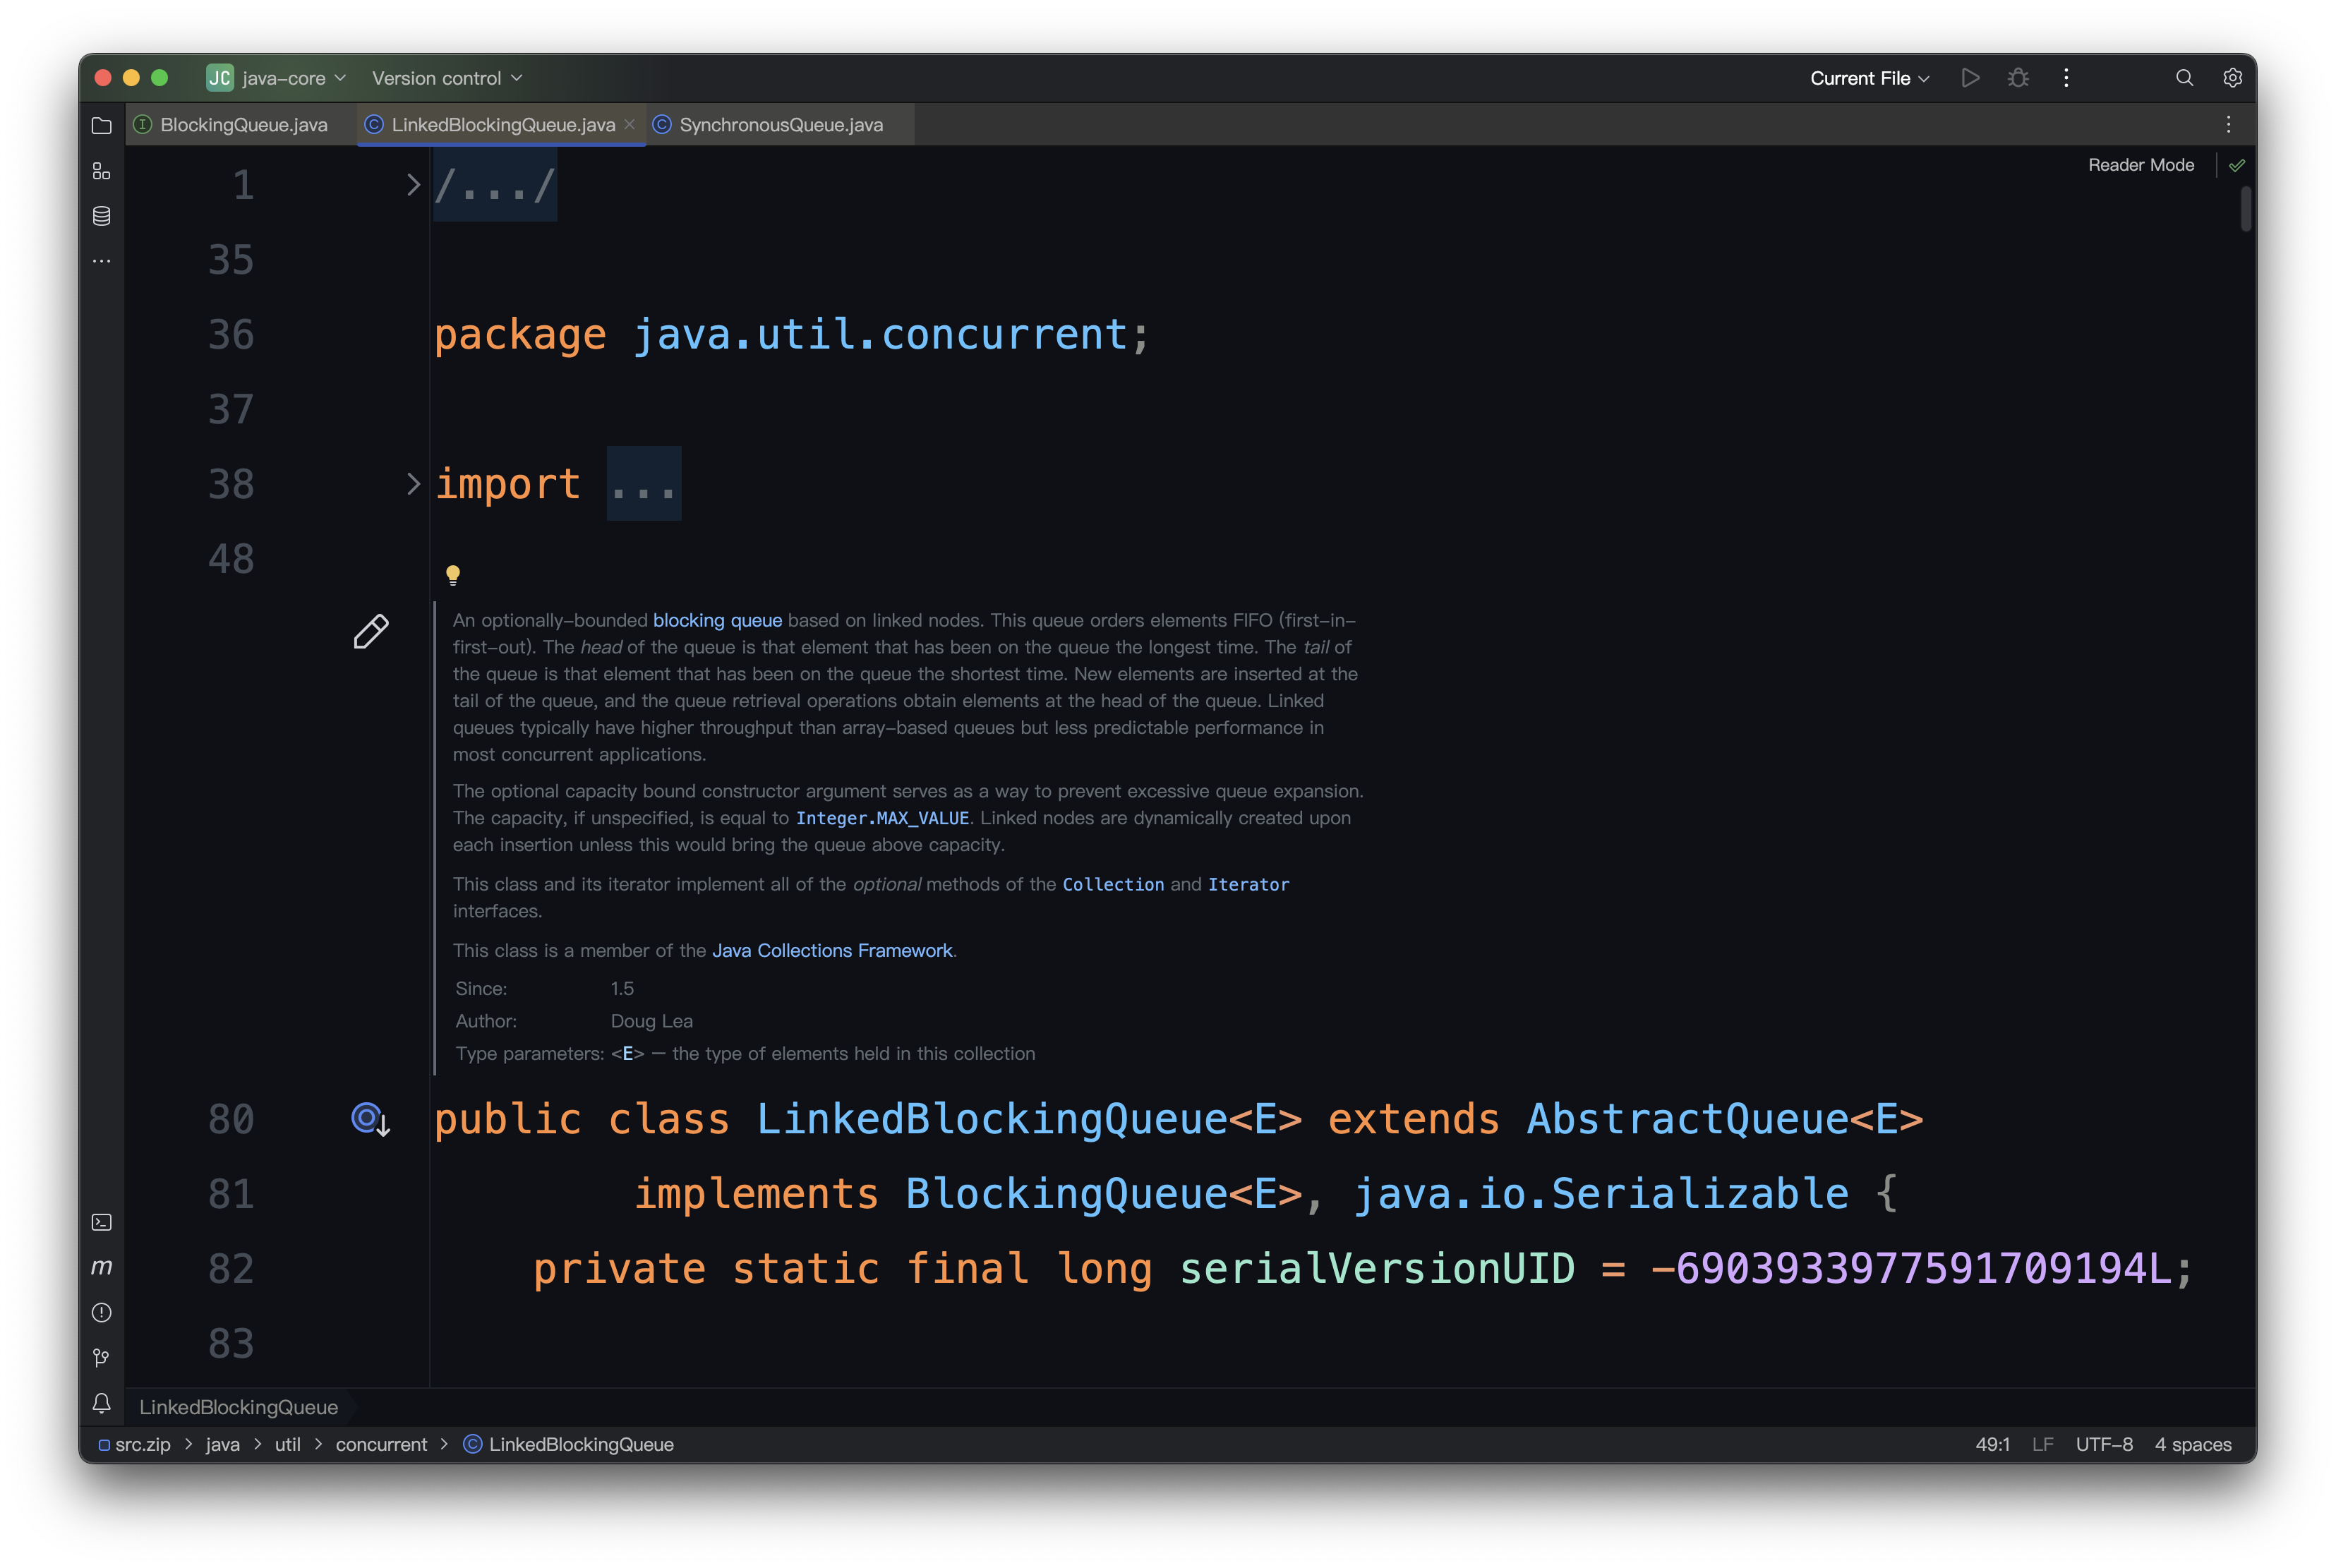Expand the folded comment on line 1

[x=413, y=185]
